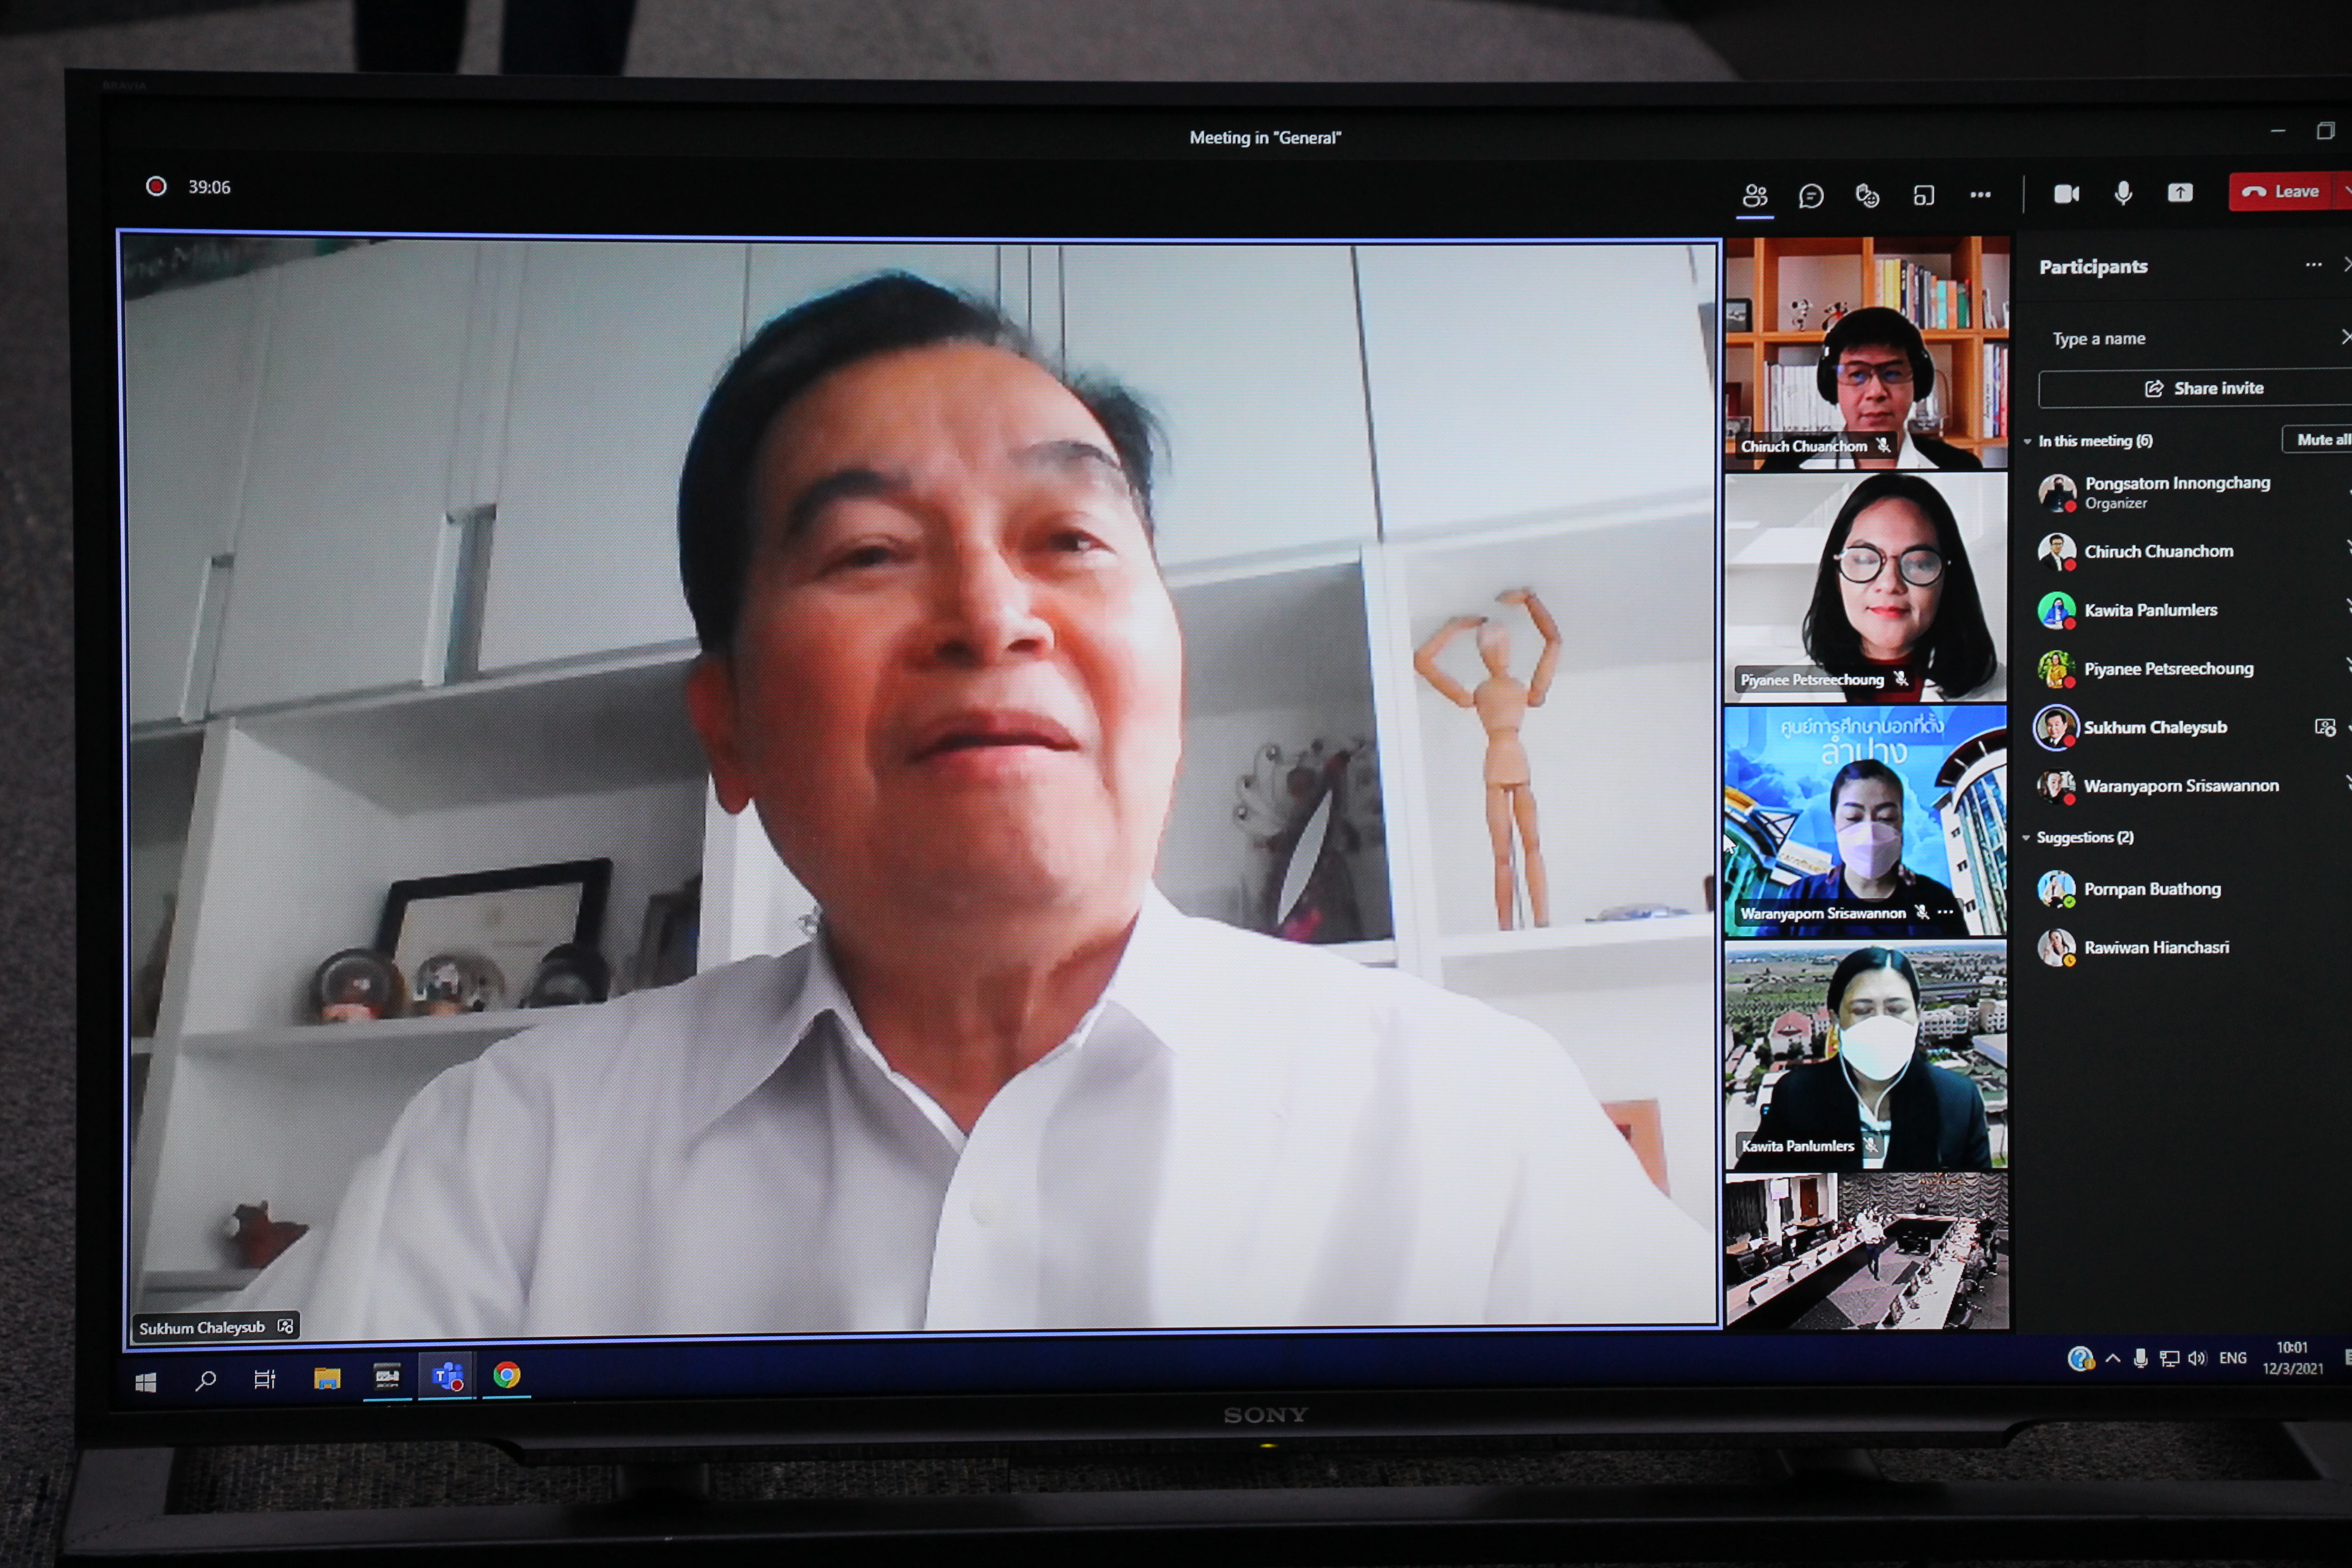2352x1568 pixels.
Task: Toggle the Participants panel icon
Action: click(x=1754, y=195)
